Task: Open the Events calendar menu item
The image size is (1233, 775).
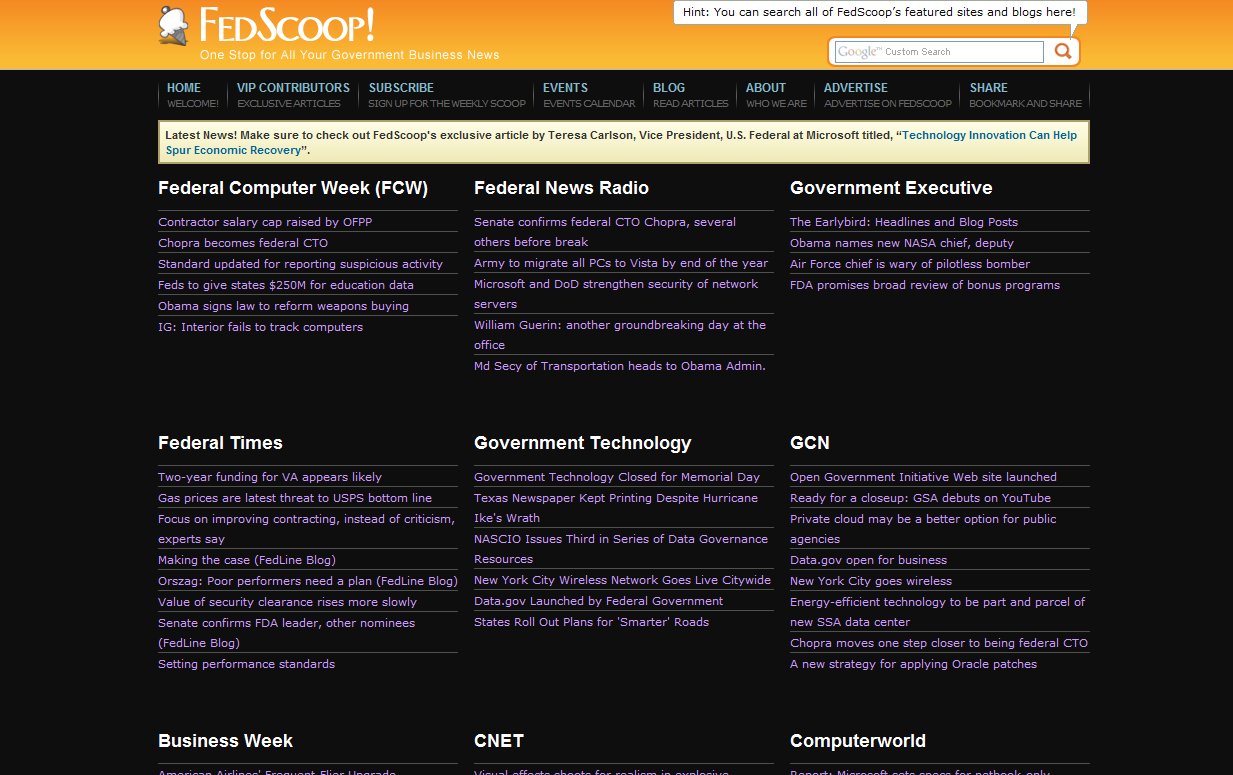Action: tap(565, 88)
